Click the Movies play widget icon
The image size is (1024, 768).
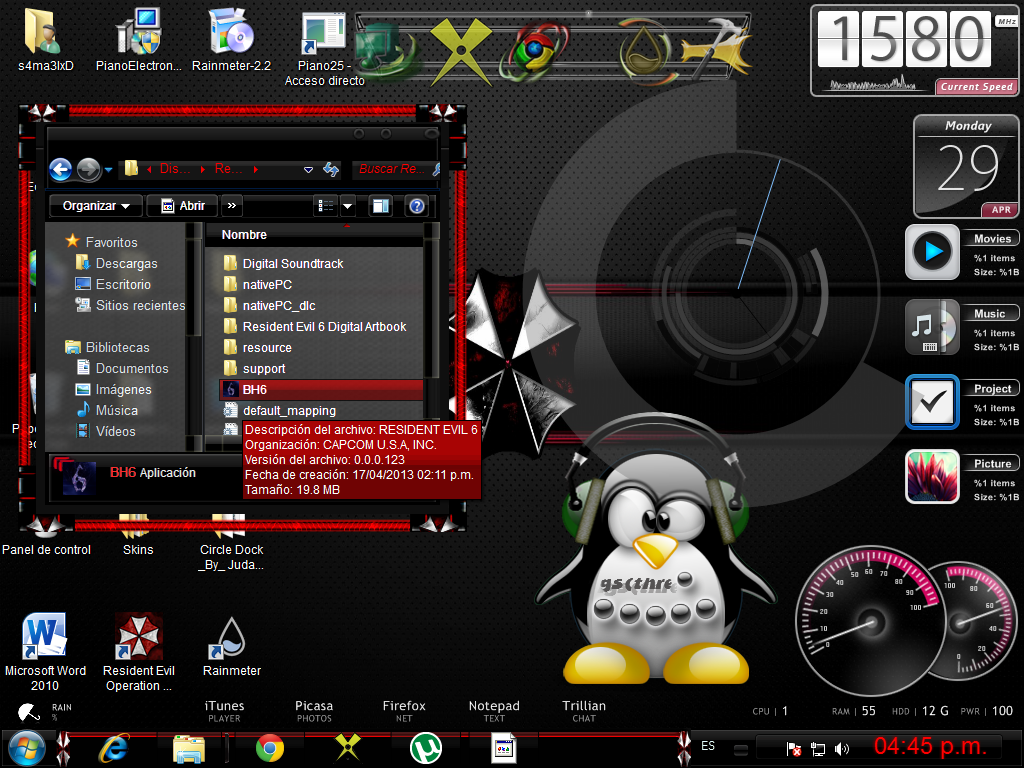click(932, 251)
